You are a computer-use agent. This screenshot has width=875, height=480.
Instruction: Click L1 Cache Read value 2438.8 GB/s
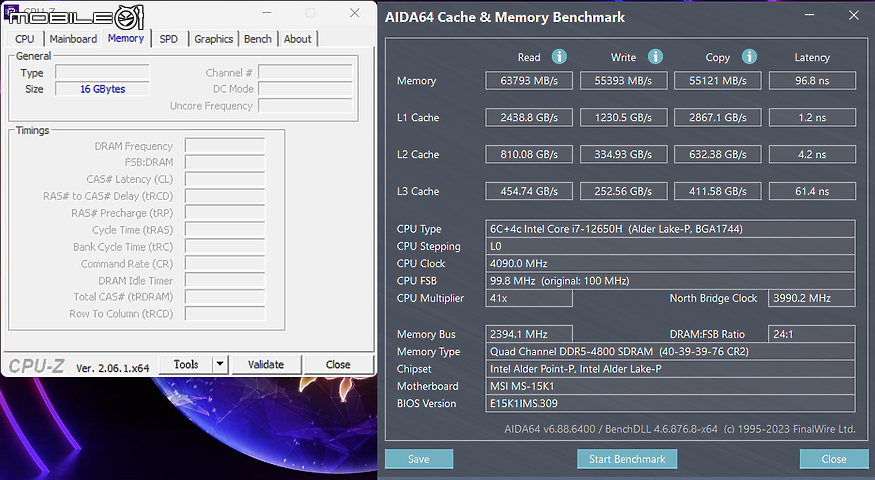point(529,117)
